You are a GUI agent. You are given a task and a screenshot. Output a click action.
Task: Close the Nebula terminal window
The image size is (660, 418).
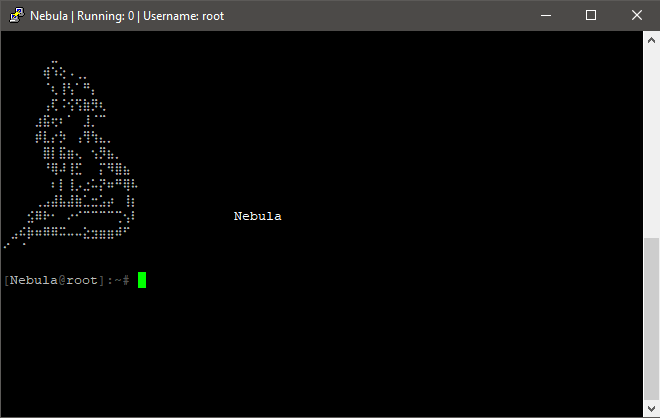[637, 16]
